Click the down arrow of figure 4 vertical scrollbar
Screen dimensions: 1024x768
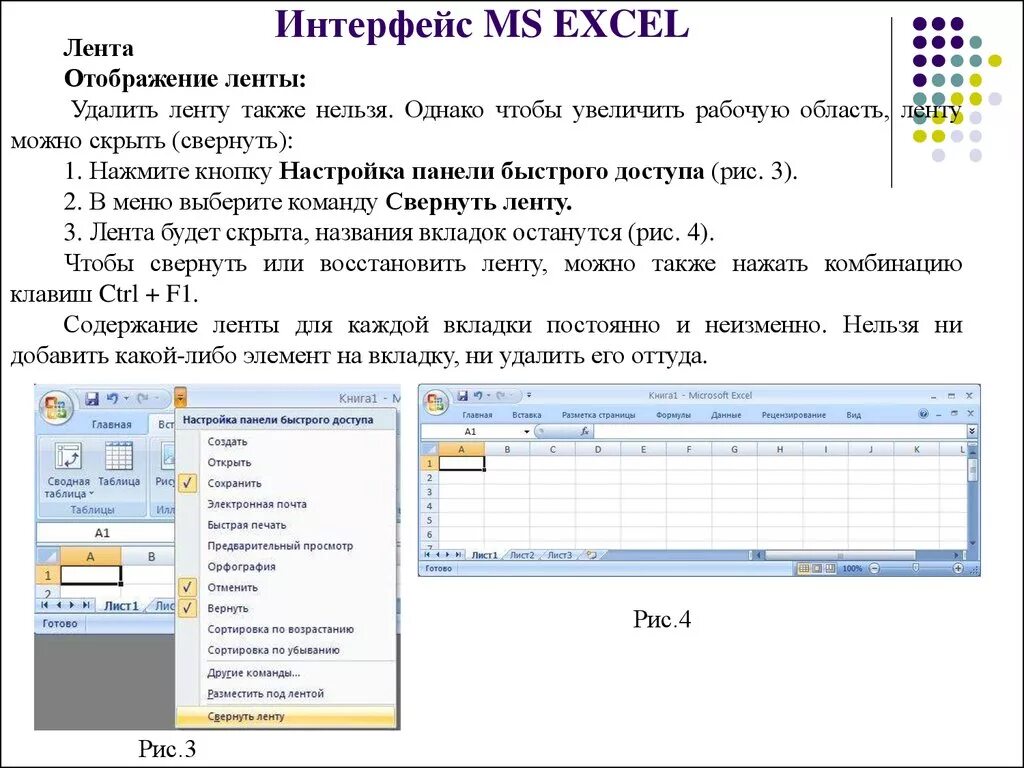[x=973, y=542]
